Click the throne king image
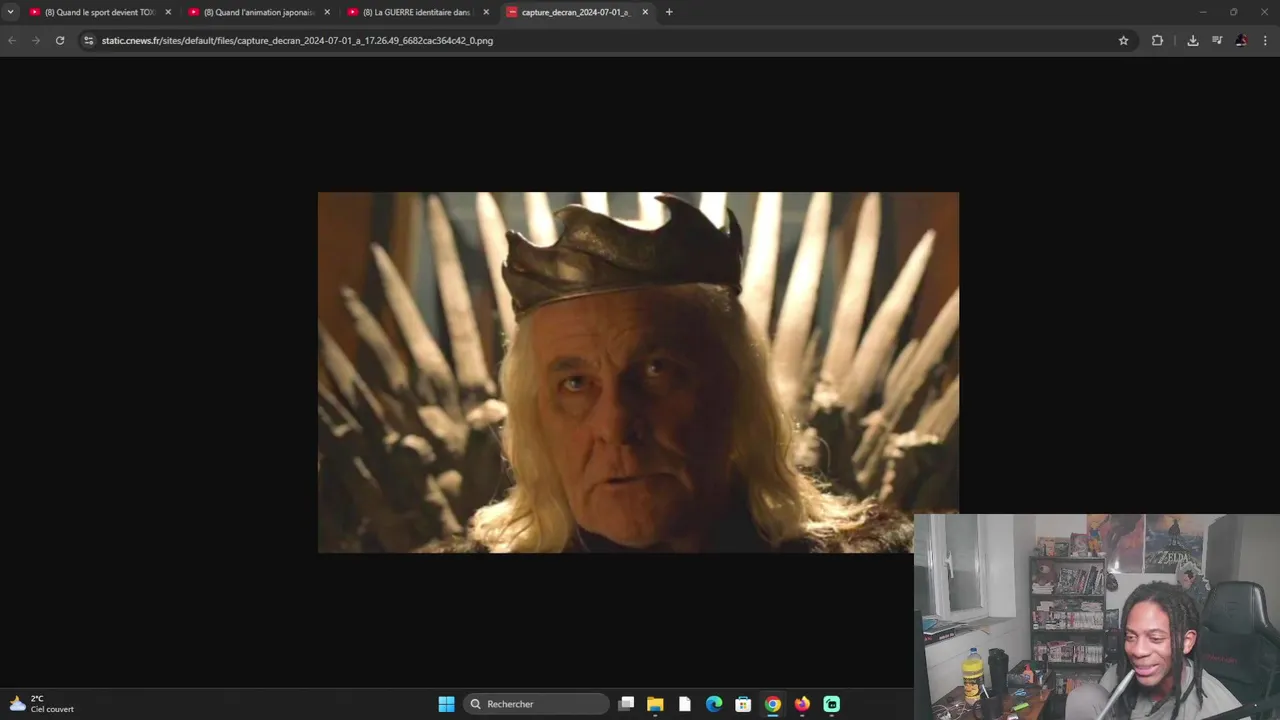The image size is (1280, 720). click(x=638, y=372)
